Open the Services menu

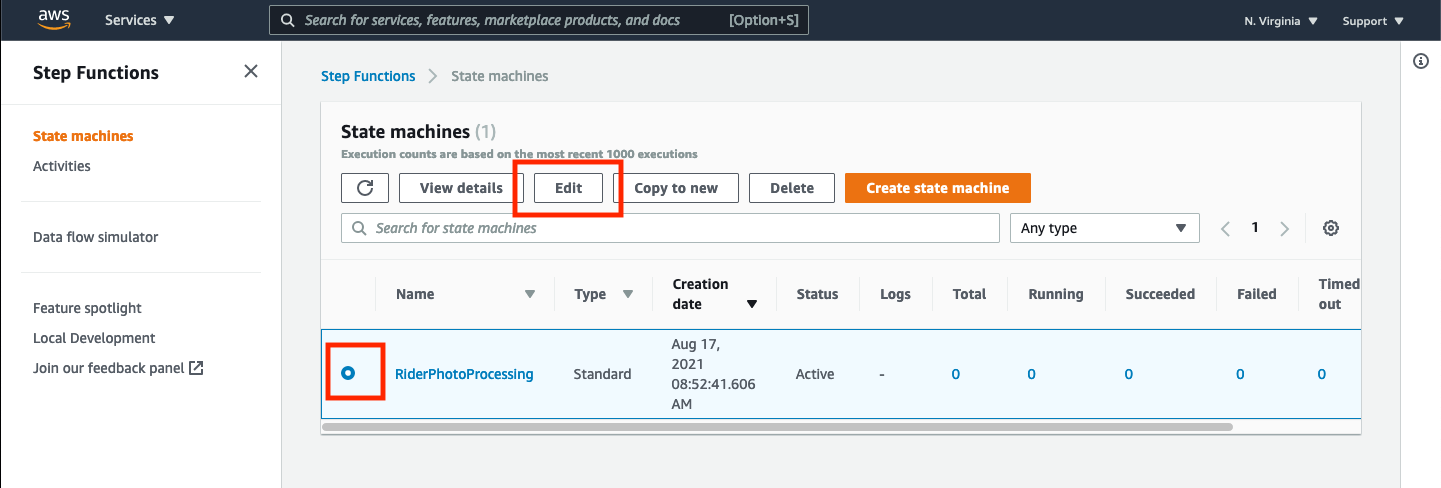click(x=139, y=20)
